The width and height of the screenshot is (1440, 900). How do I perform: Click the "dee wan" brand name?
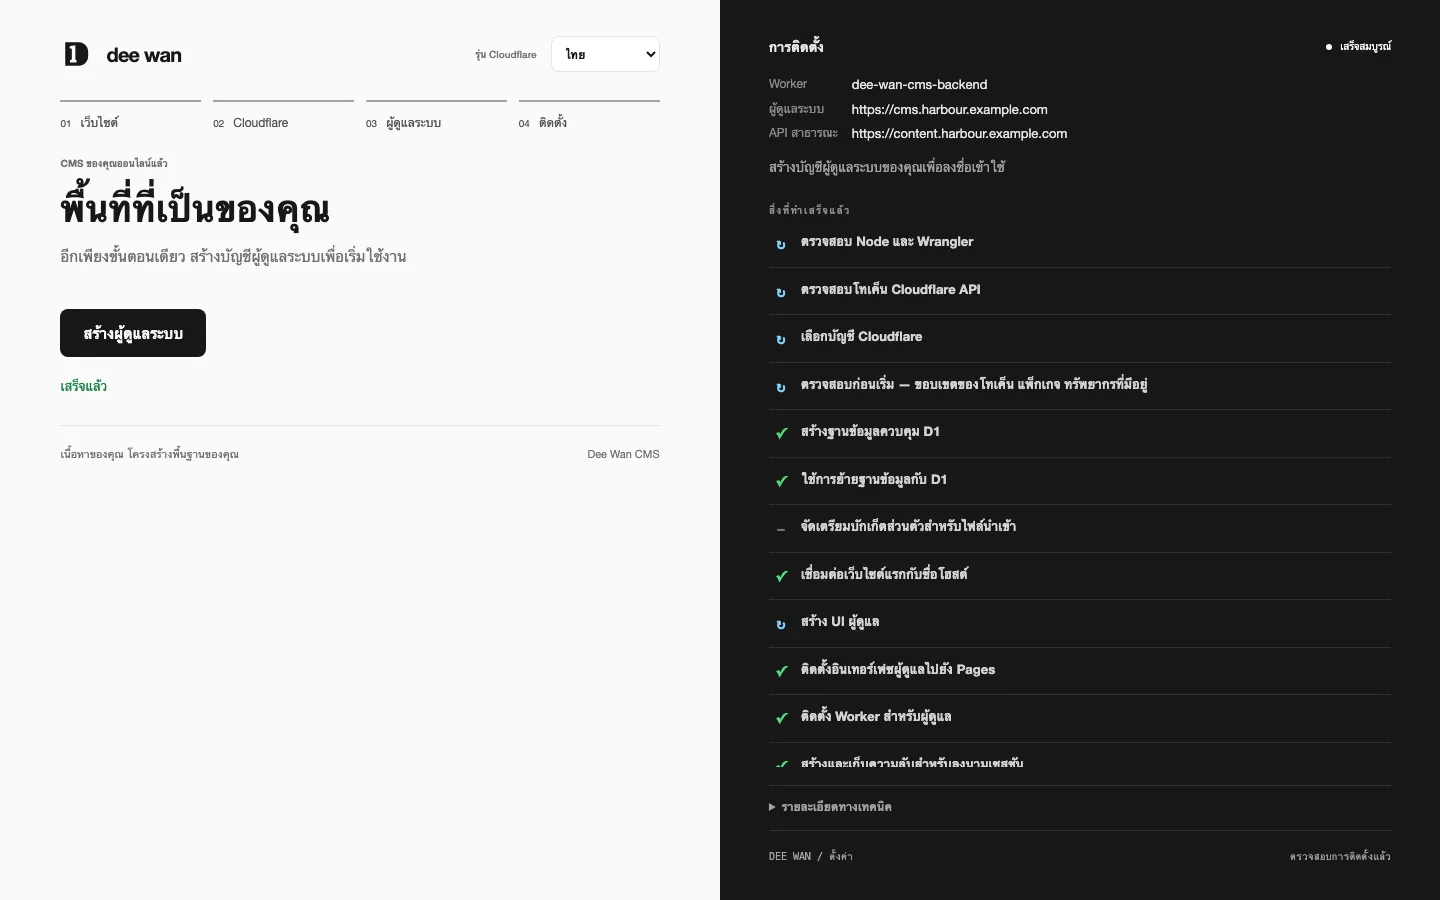tap(144, 55)
